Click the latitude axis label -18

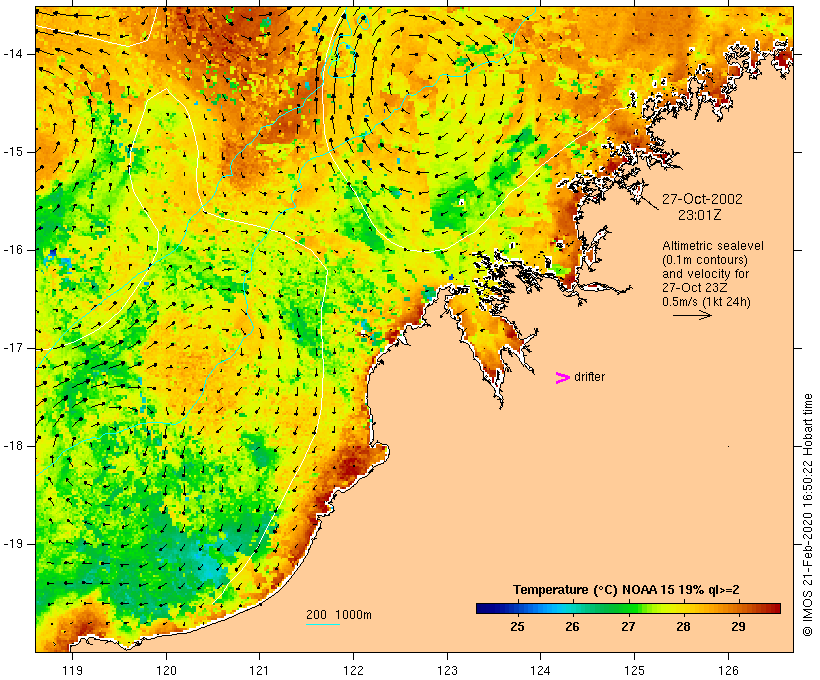12,446
